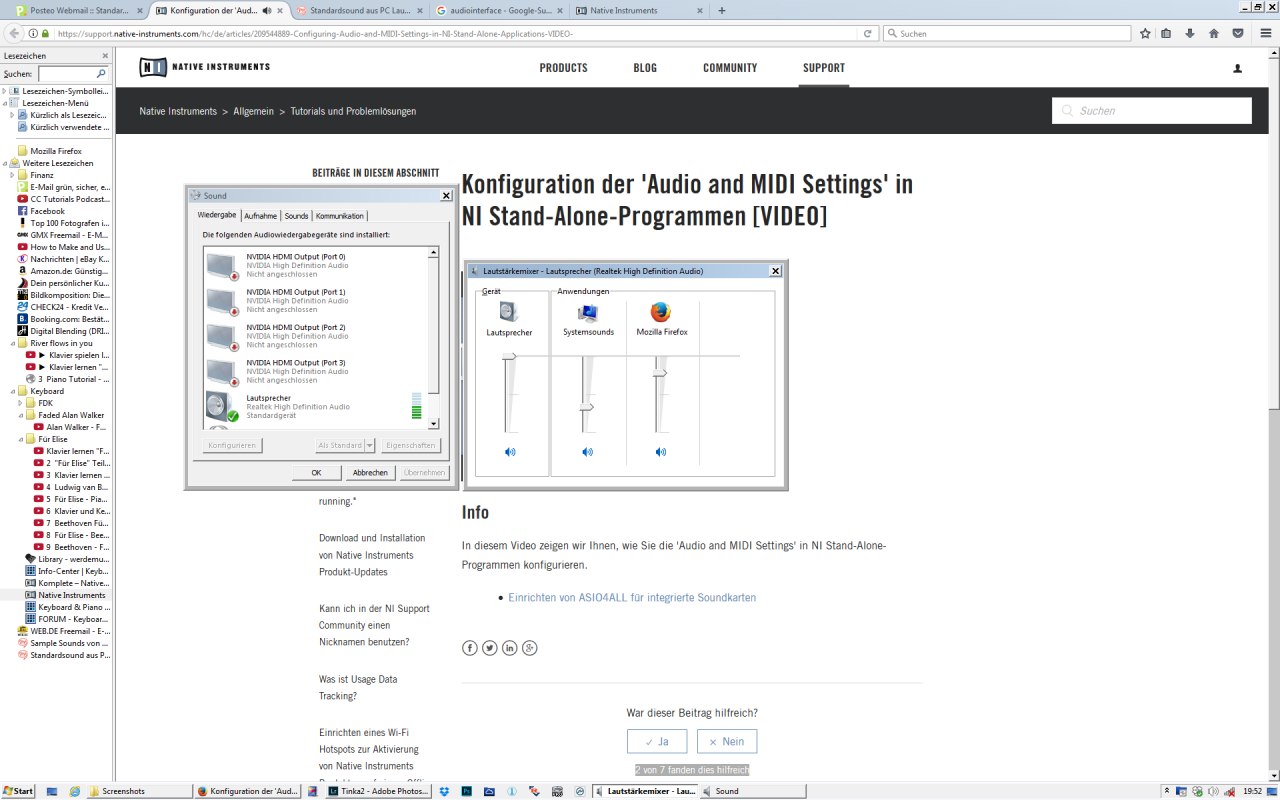1280x800 pixels.
Task: Open the Firefox hamburger menu
Action: [x=1264, y=33]
